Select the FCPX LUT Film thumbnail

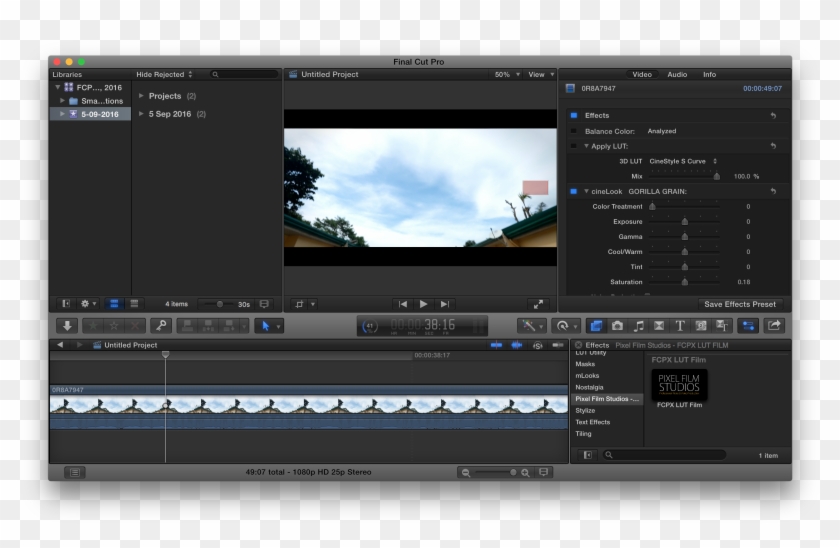point(679,385)
